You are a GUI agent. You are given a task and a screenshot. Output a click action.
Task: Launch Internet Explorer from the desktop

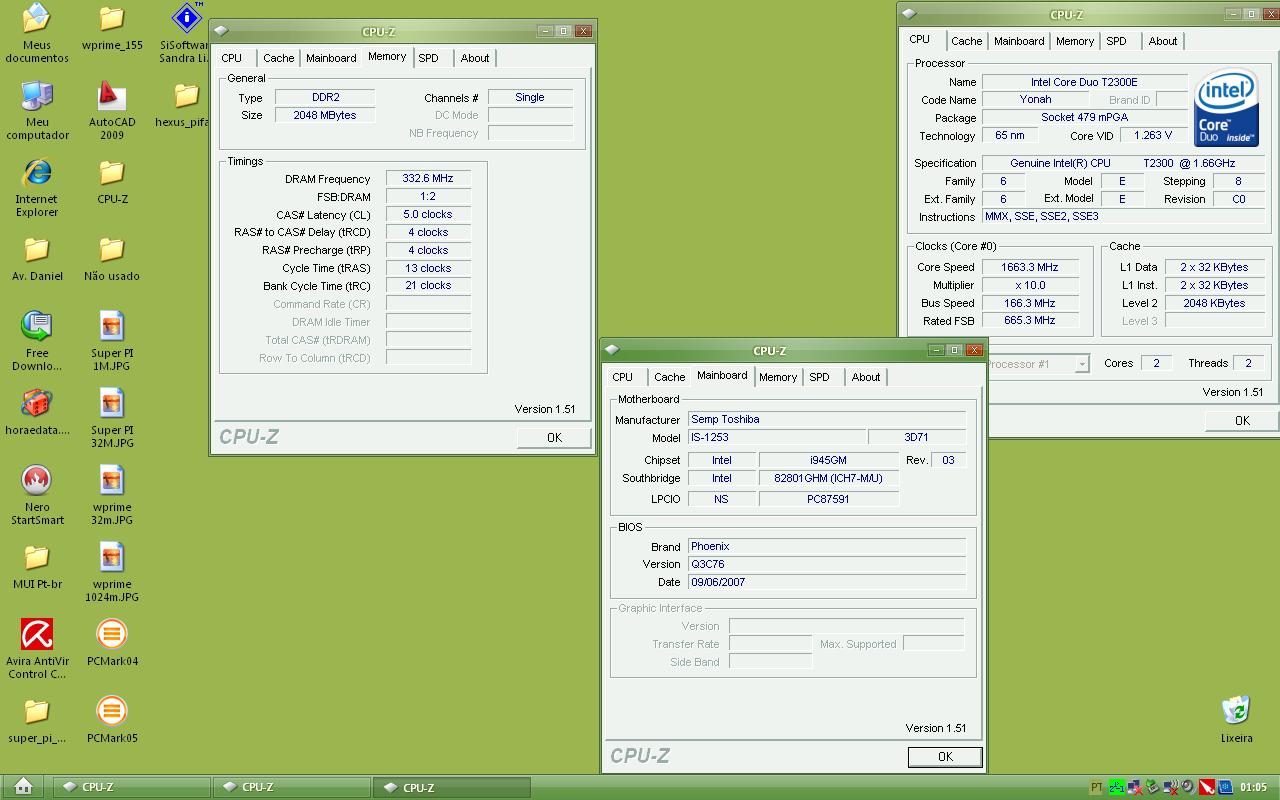(x=37, y=187)
